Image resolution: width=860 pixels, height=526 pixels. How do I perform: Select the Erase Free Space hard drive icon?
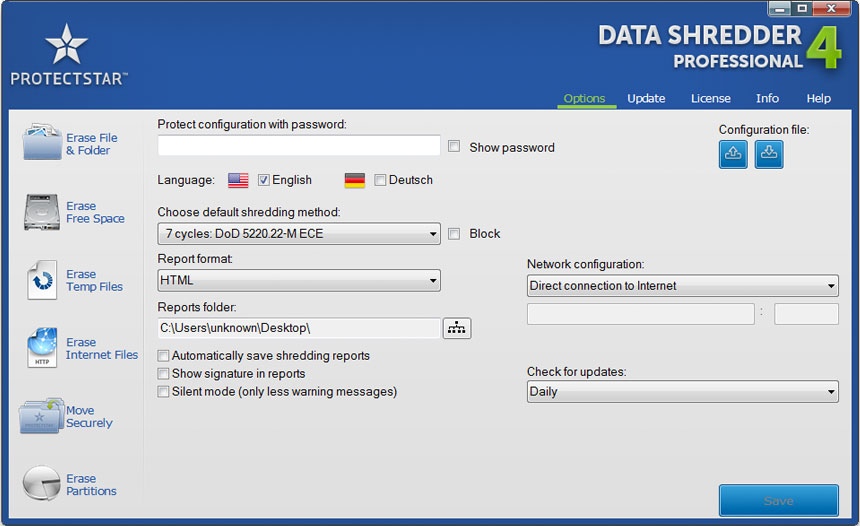(42, 212)
